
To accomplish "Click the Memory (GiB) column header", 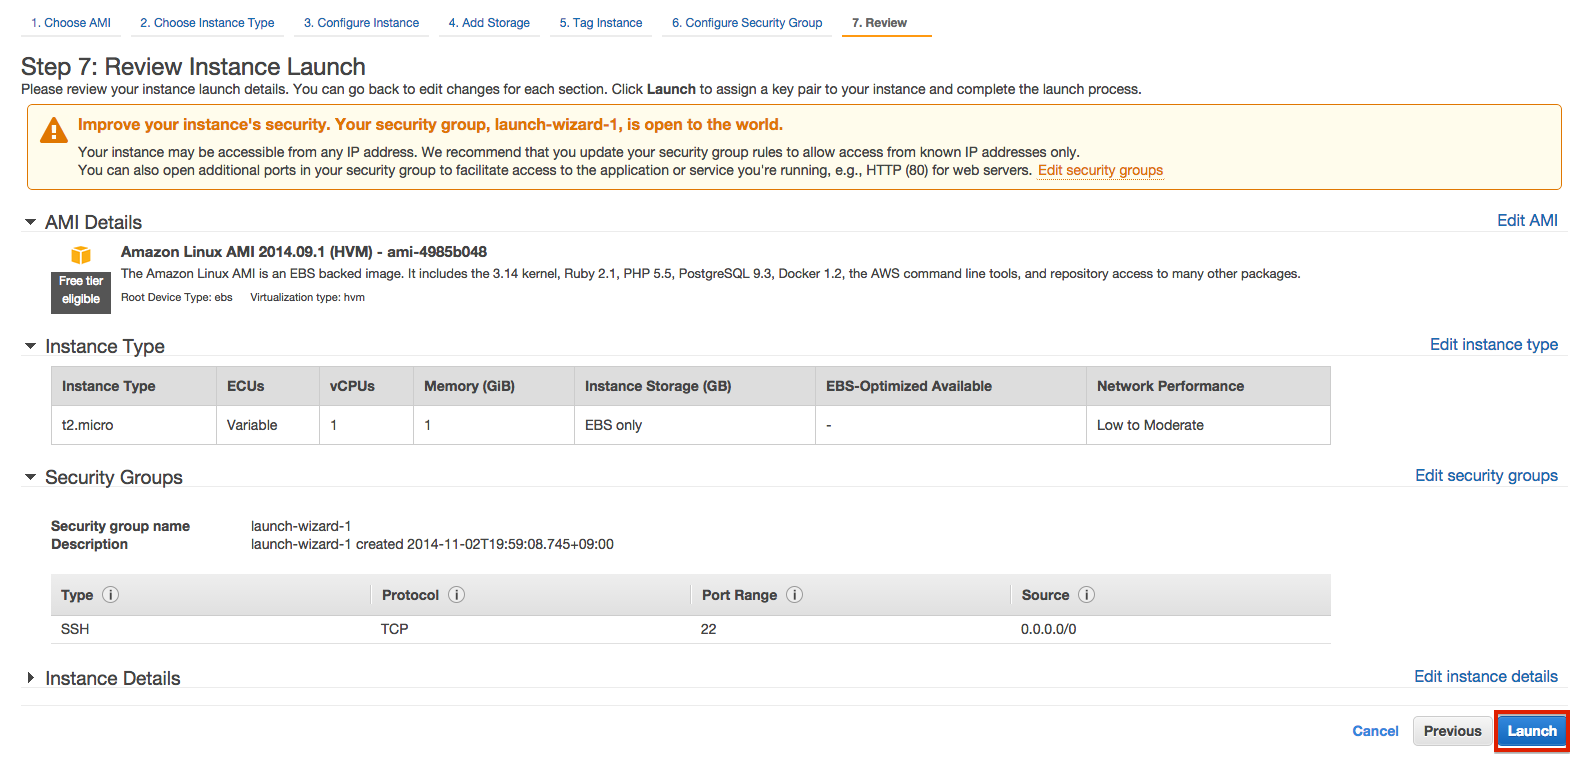I will pyautogui.click(x=494, y=386).
